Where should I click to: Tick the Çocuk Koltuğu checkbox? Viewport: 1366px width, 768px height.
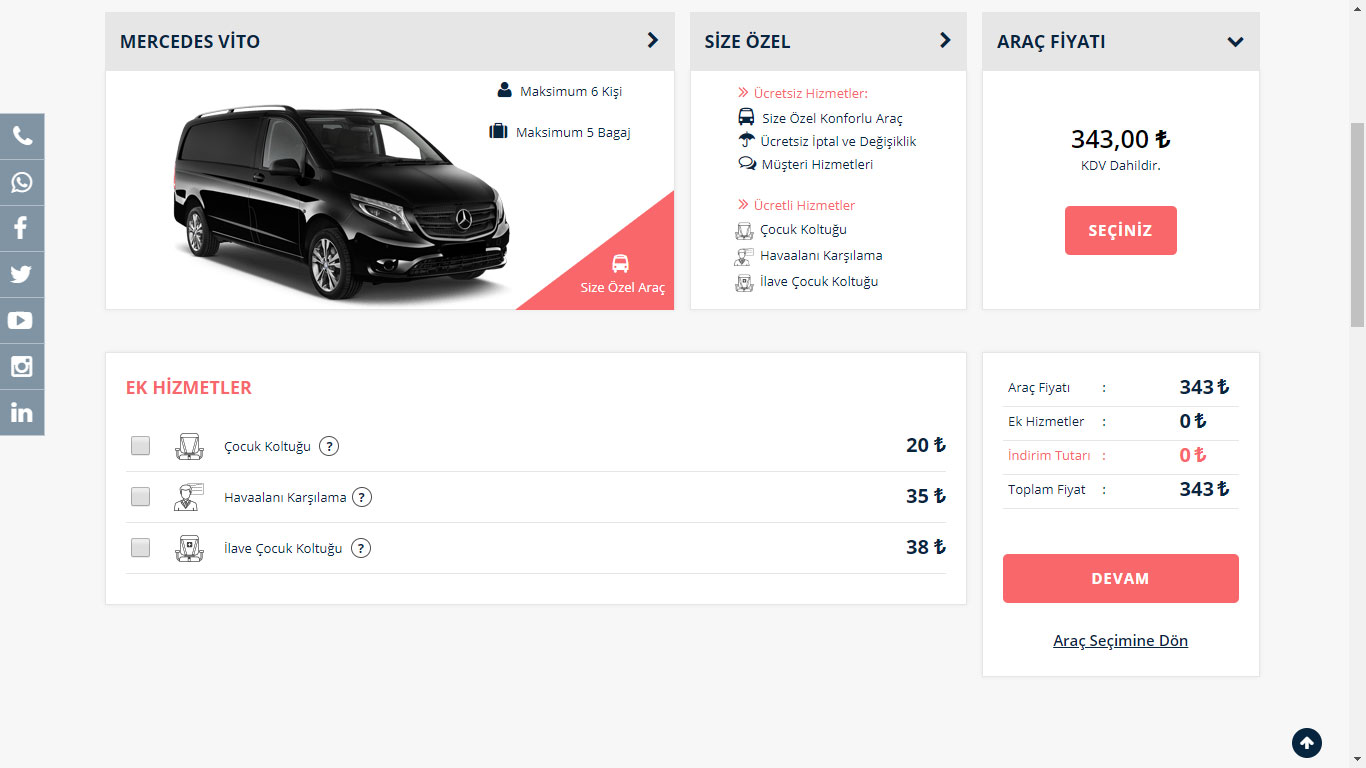click(x=140, y=446)
